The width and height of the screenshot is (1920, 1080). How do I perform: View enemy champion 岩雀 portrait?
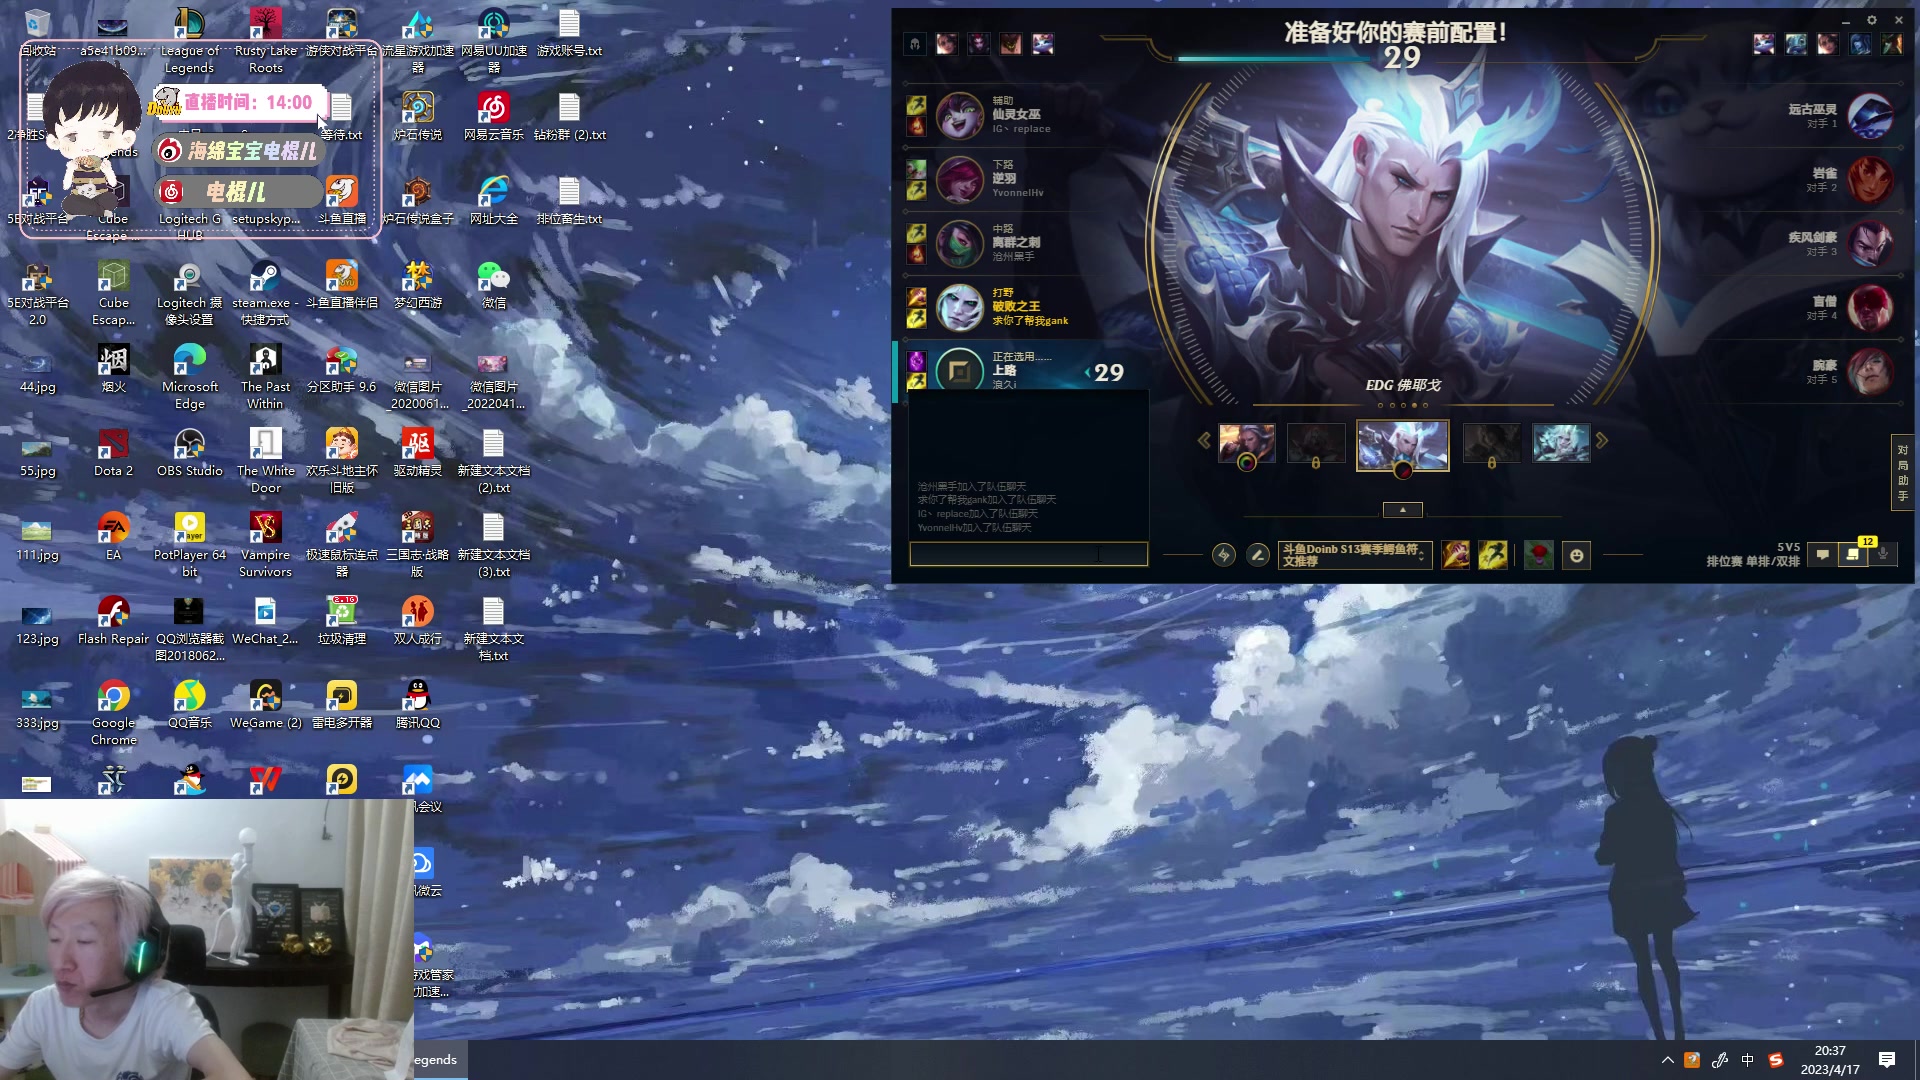pyautogui.click(x=1870, y=179)
